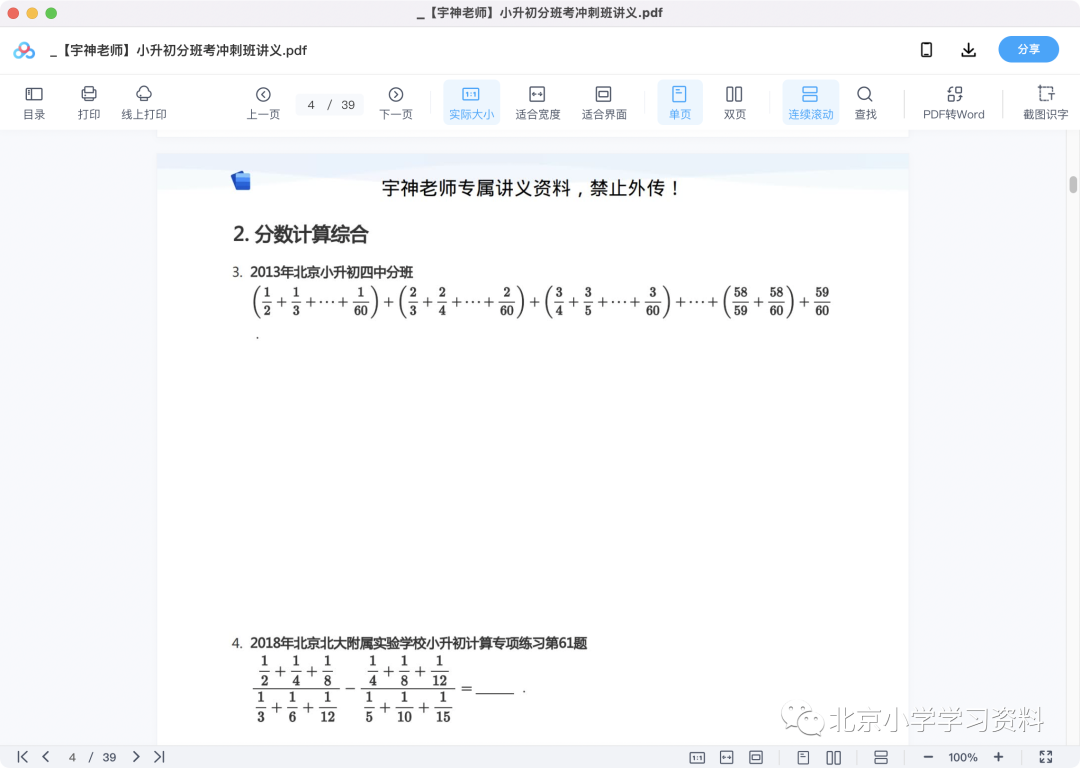Click heading 2. 分数计算综合
Screen dimensions: 1080x768
pyautogui.click(x=300, y=234)
